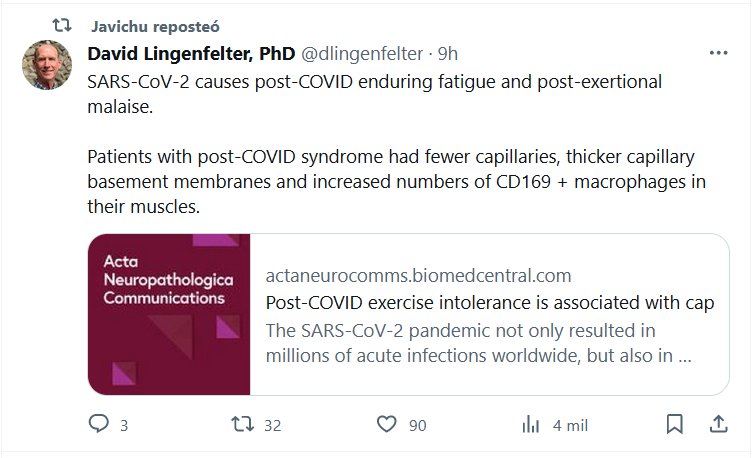Open the Acta Neuropathologica Communications card image
Image resolution: width=756 pixels, height=458 pixels.
tap(169, 314)
